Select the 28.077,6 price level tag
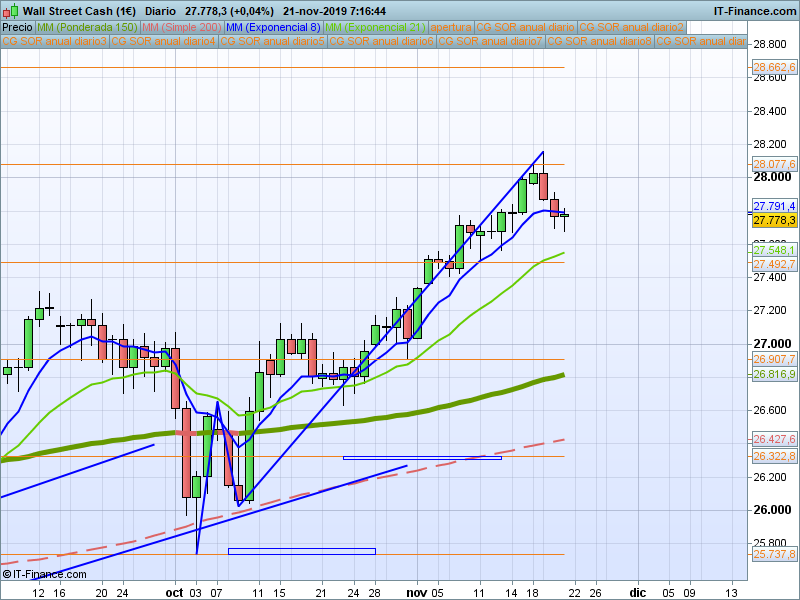The image size is (800, 600). click(774, 164)
